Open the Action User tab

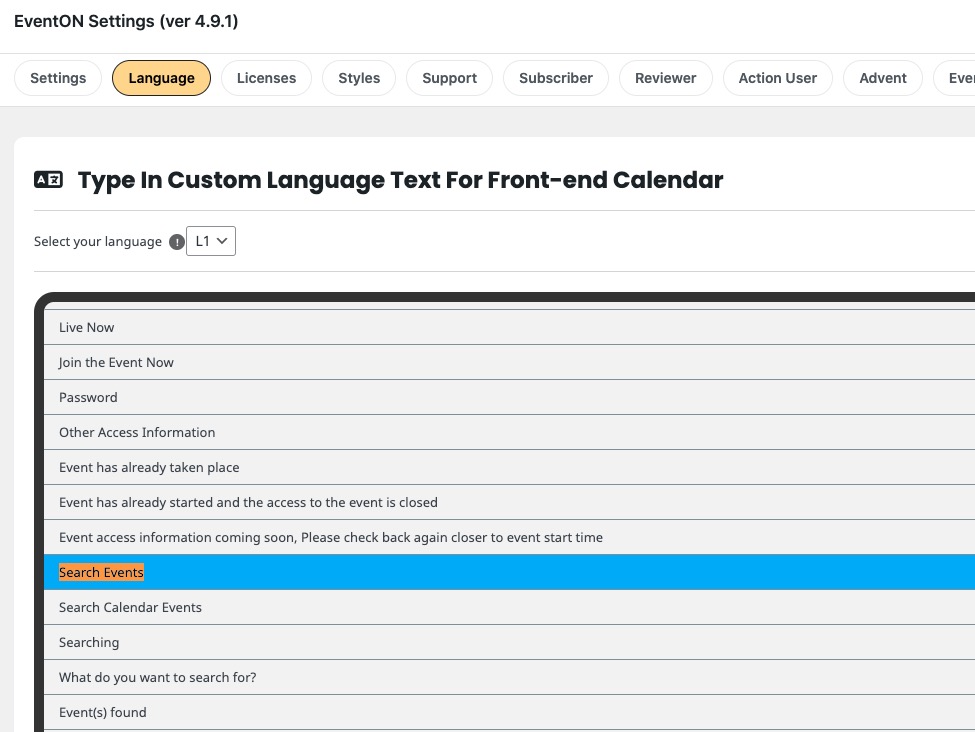(x=777, y=78)
